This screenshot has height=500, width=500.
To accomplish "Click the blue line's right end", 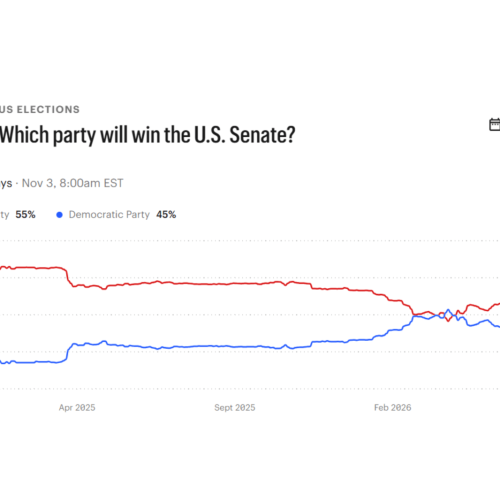I will coord(498,327).
